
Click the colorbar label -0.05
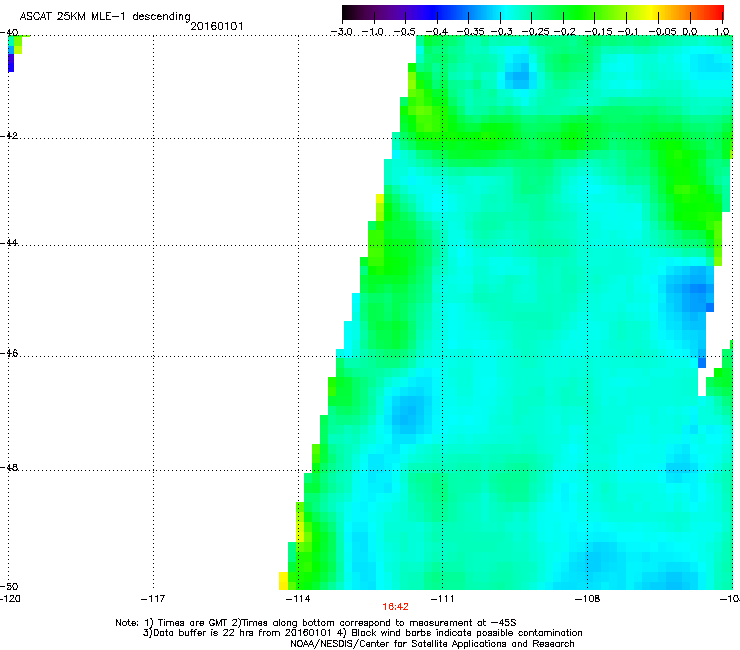tap(662, 32)
